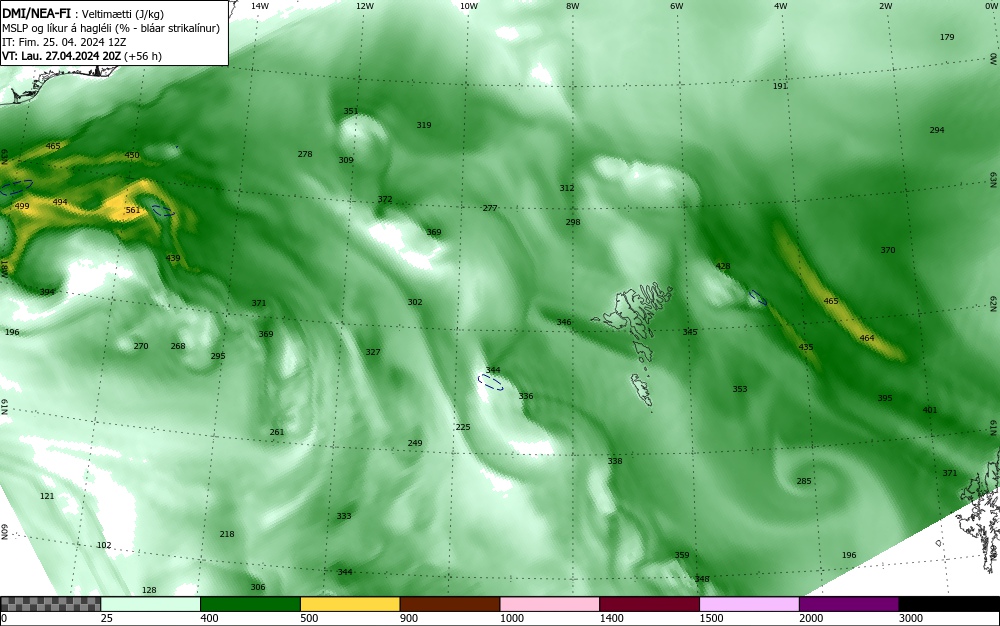
Task: Select the light green 25–400 legend swatch
Action: pyautogui.click(x=151, y=604)
